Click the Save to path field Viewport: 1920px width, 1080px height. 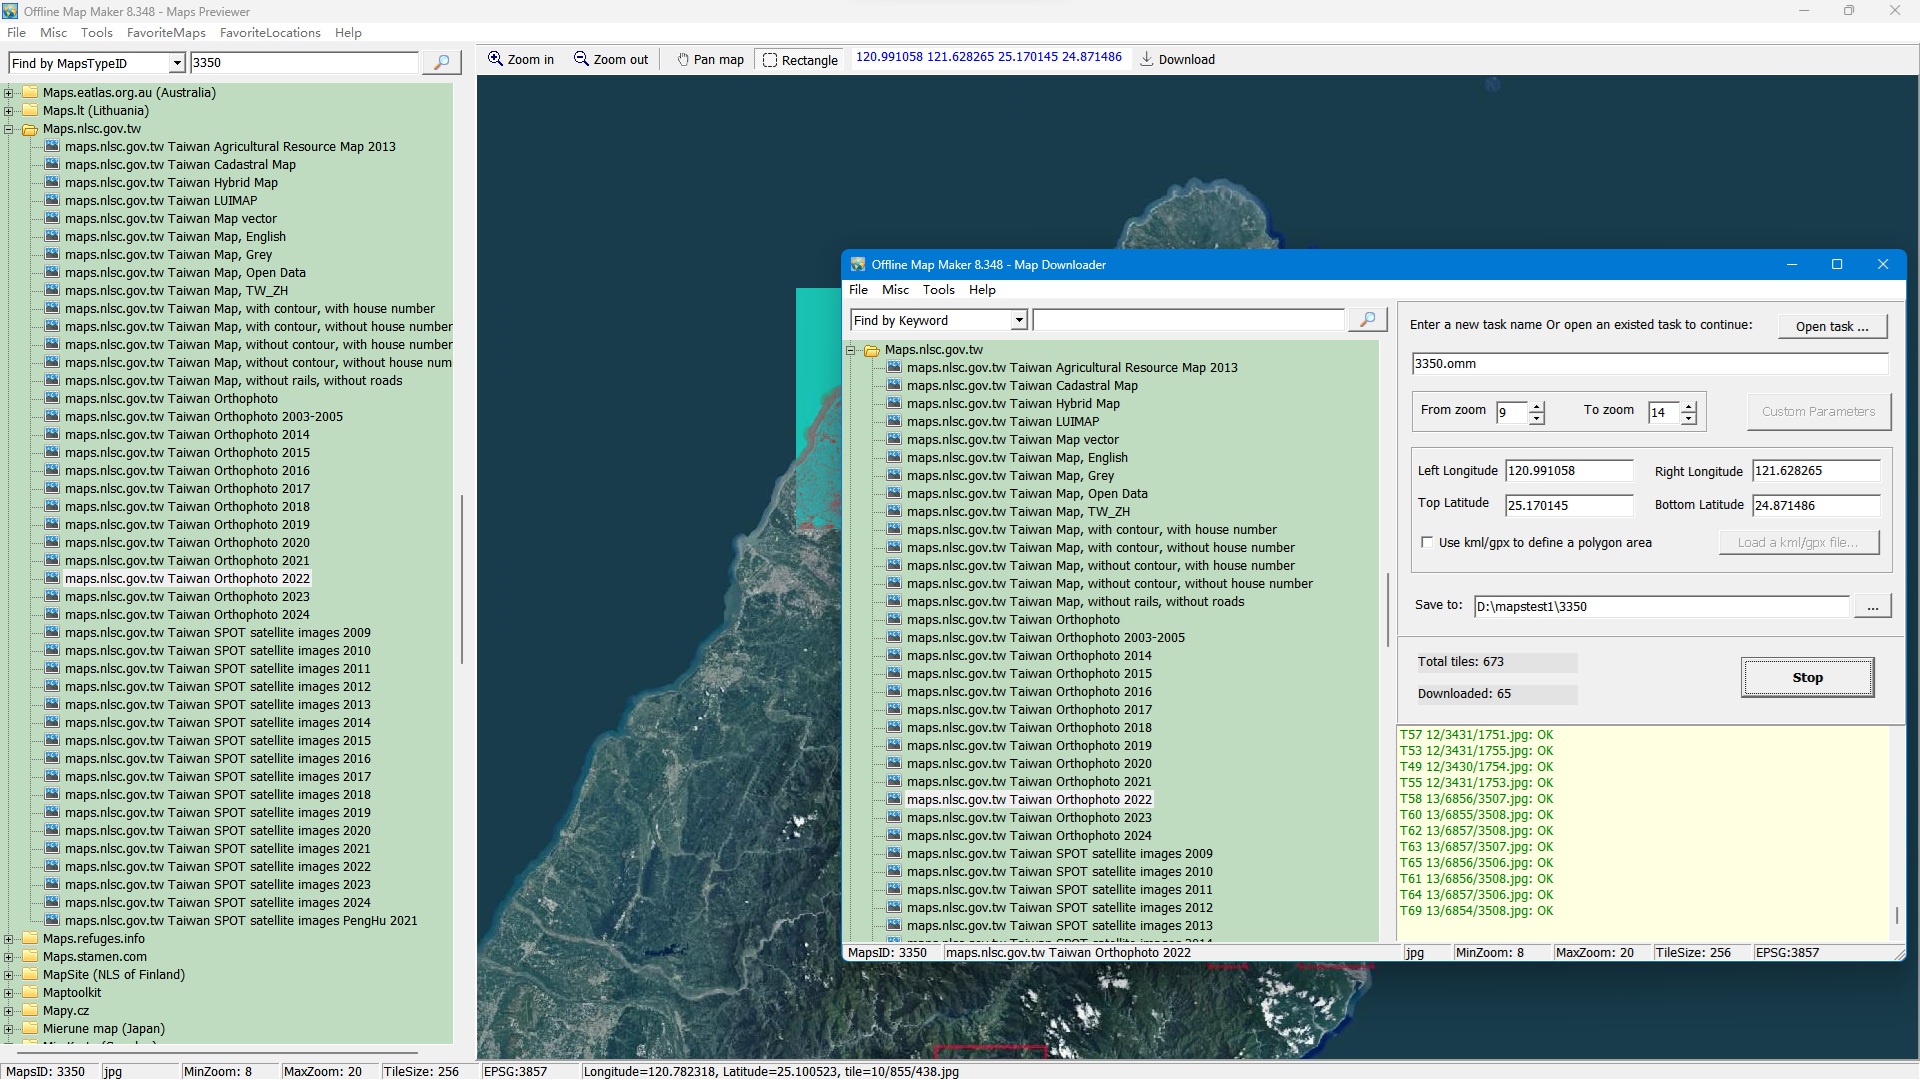point(1660,606)
